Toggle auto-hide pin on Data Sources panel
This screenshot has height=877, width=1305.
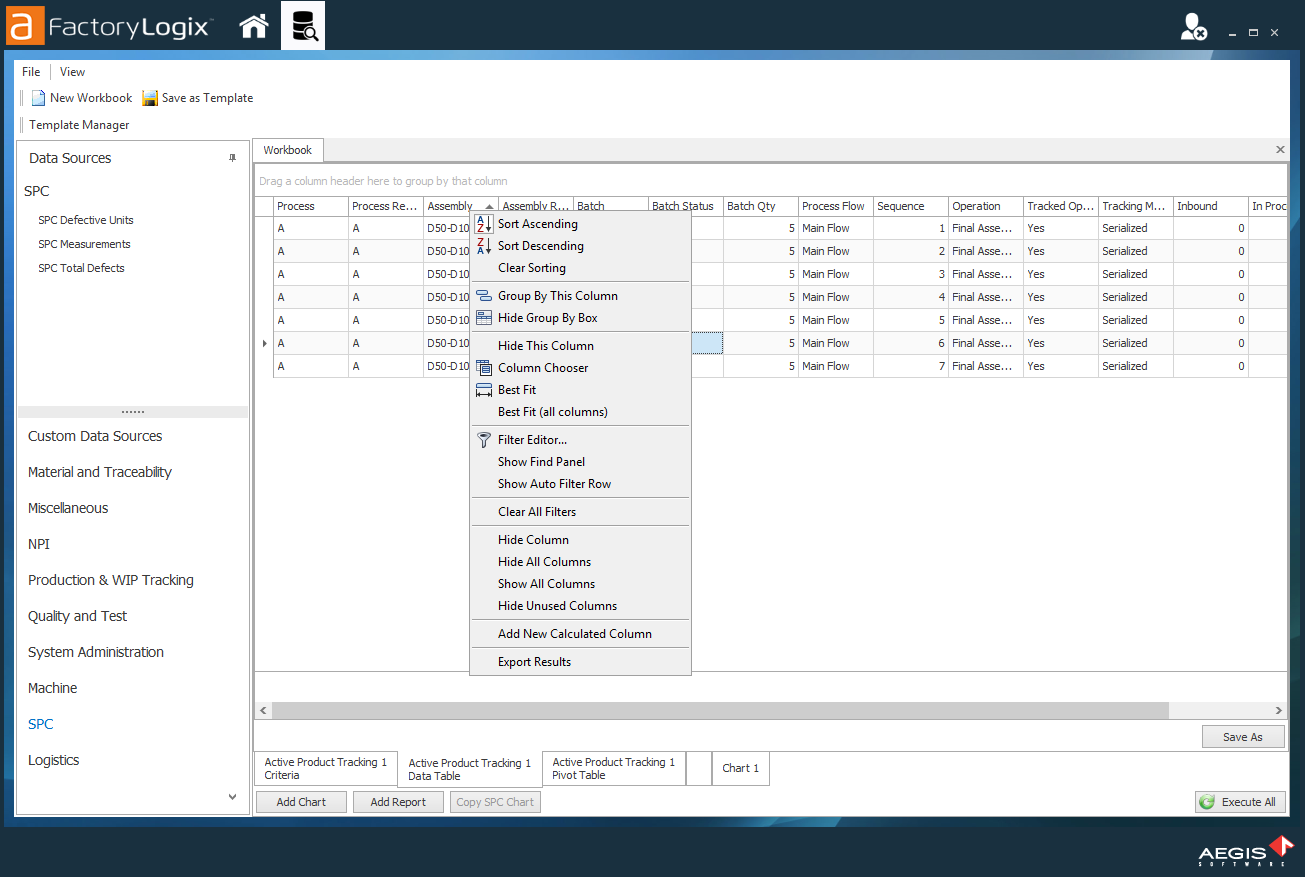232,157
